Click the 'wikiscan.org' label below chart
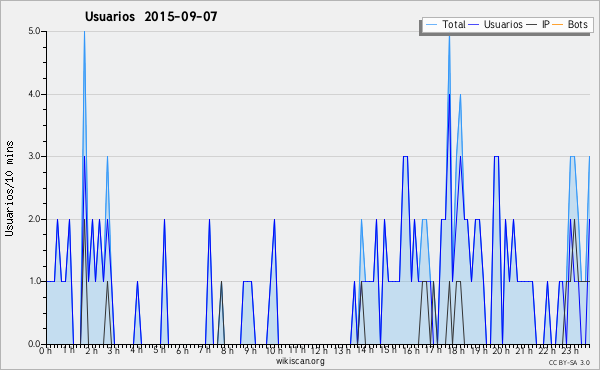Image resolution: width=600 pixels, height=370 pixels. coord(300,361)
